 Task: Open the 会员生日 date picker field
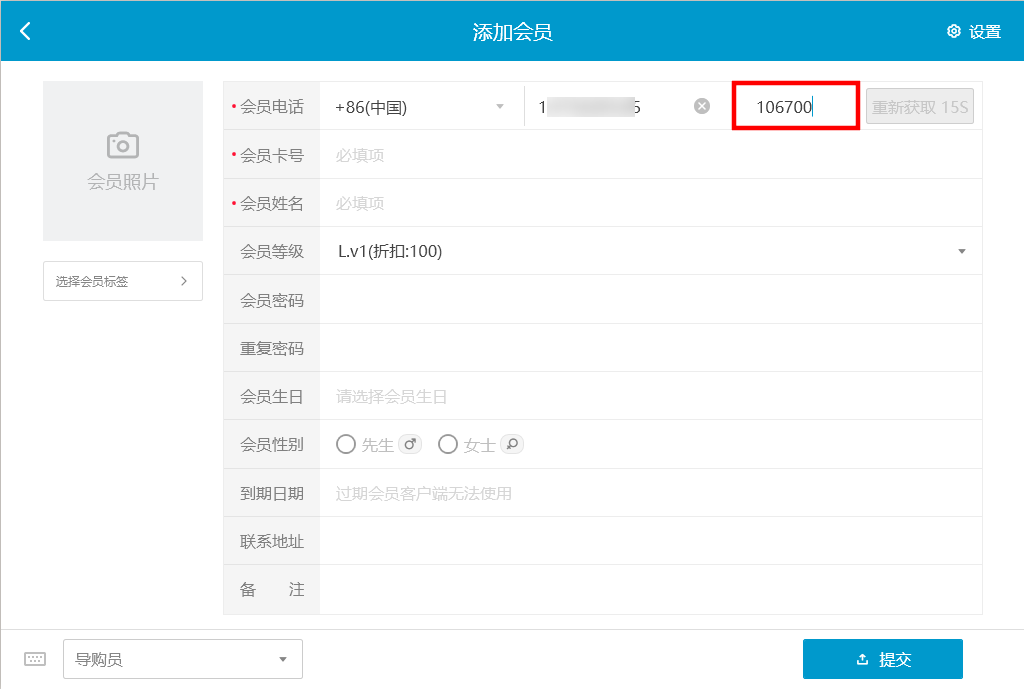pos(650,396)
